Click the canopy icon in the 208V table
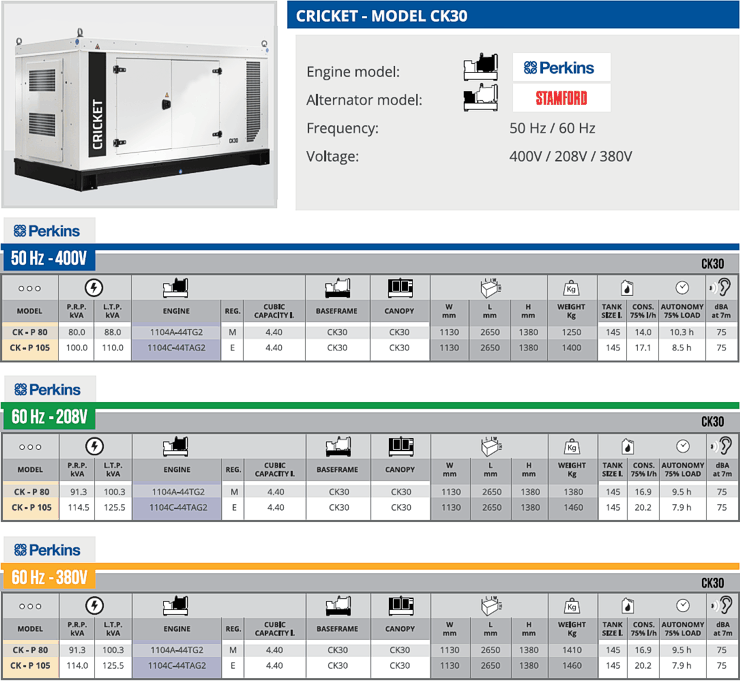Image resolution: width=740 pixels, height=681 pixels. click(401, 446)
